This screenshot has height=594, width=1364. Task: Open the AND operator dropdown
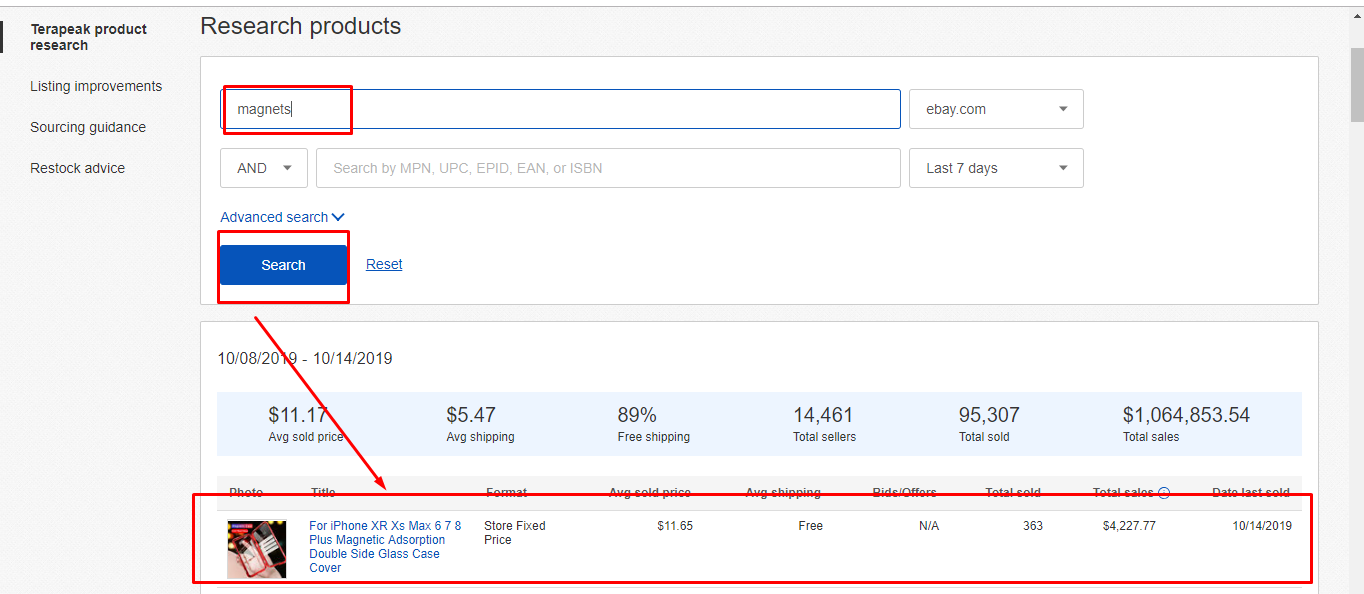click(263, 168)
